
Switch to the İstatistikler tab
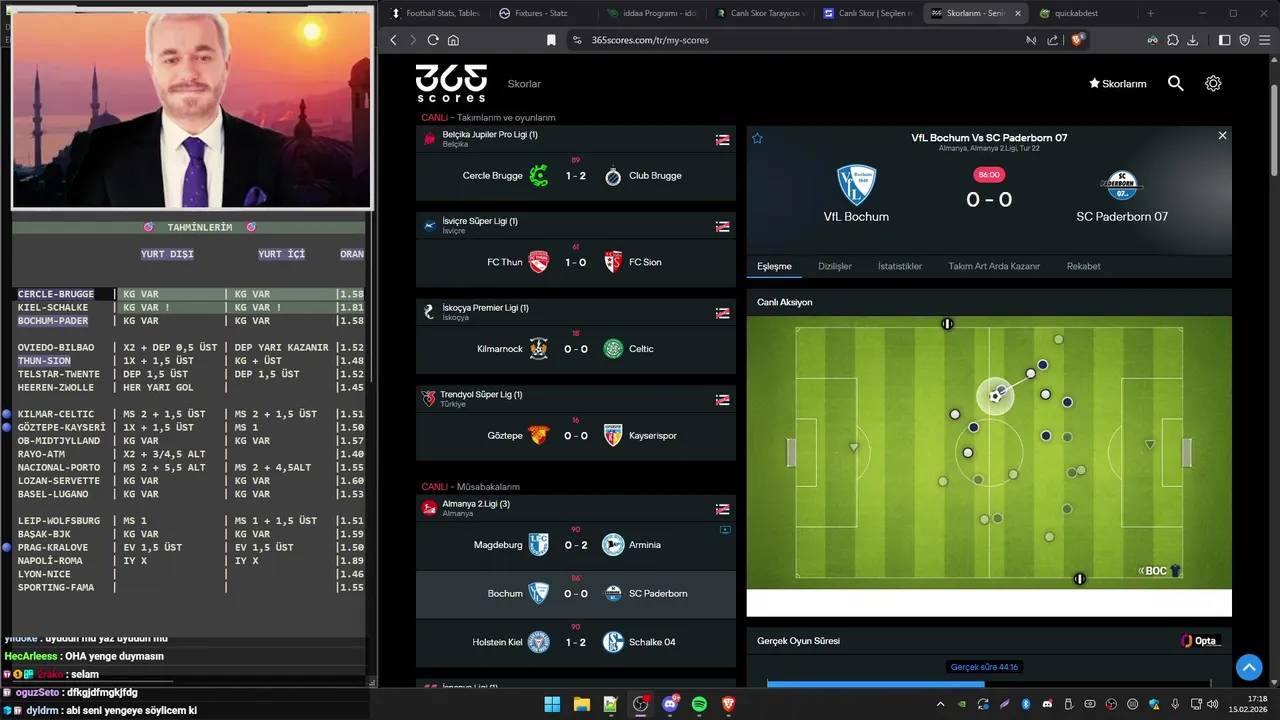pyautogui.click(x=900, y=267)
